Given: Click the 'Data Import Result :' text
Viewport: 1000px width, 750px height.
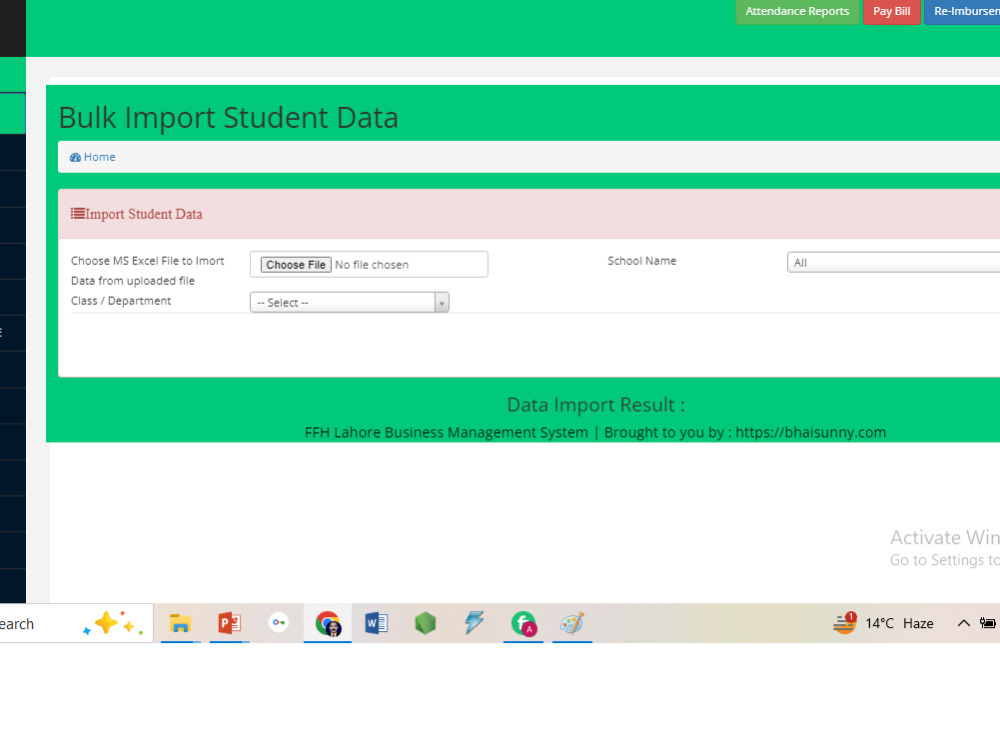Looking at the screenshot, I should pyautogui.click(x=596, y=405).
